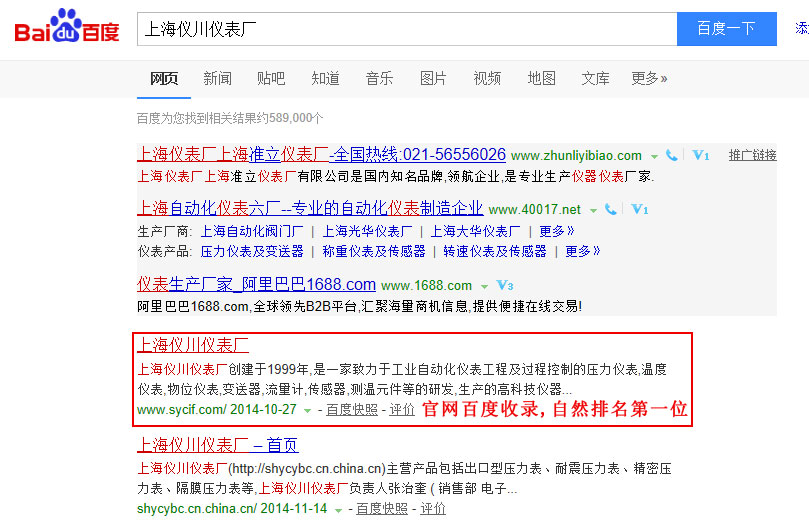This screenshot has height=526, width=809.
Task: Click 评价 for the shycybc.cn.china.cn result
Action: click(x=433, y=508)
